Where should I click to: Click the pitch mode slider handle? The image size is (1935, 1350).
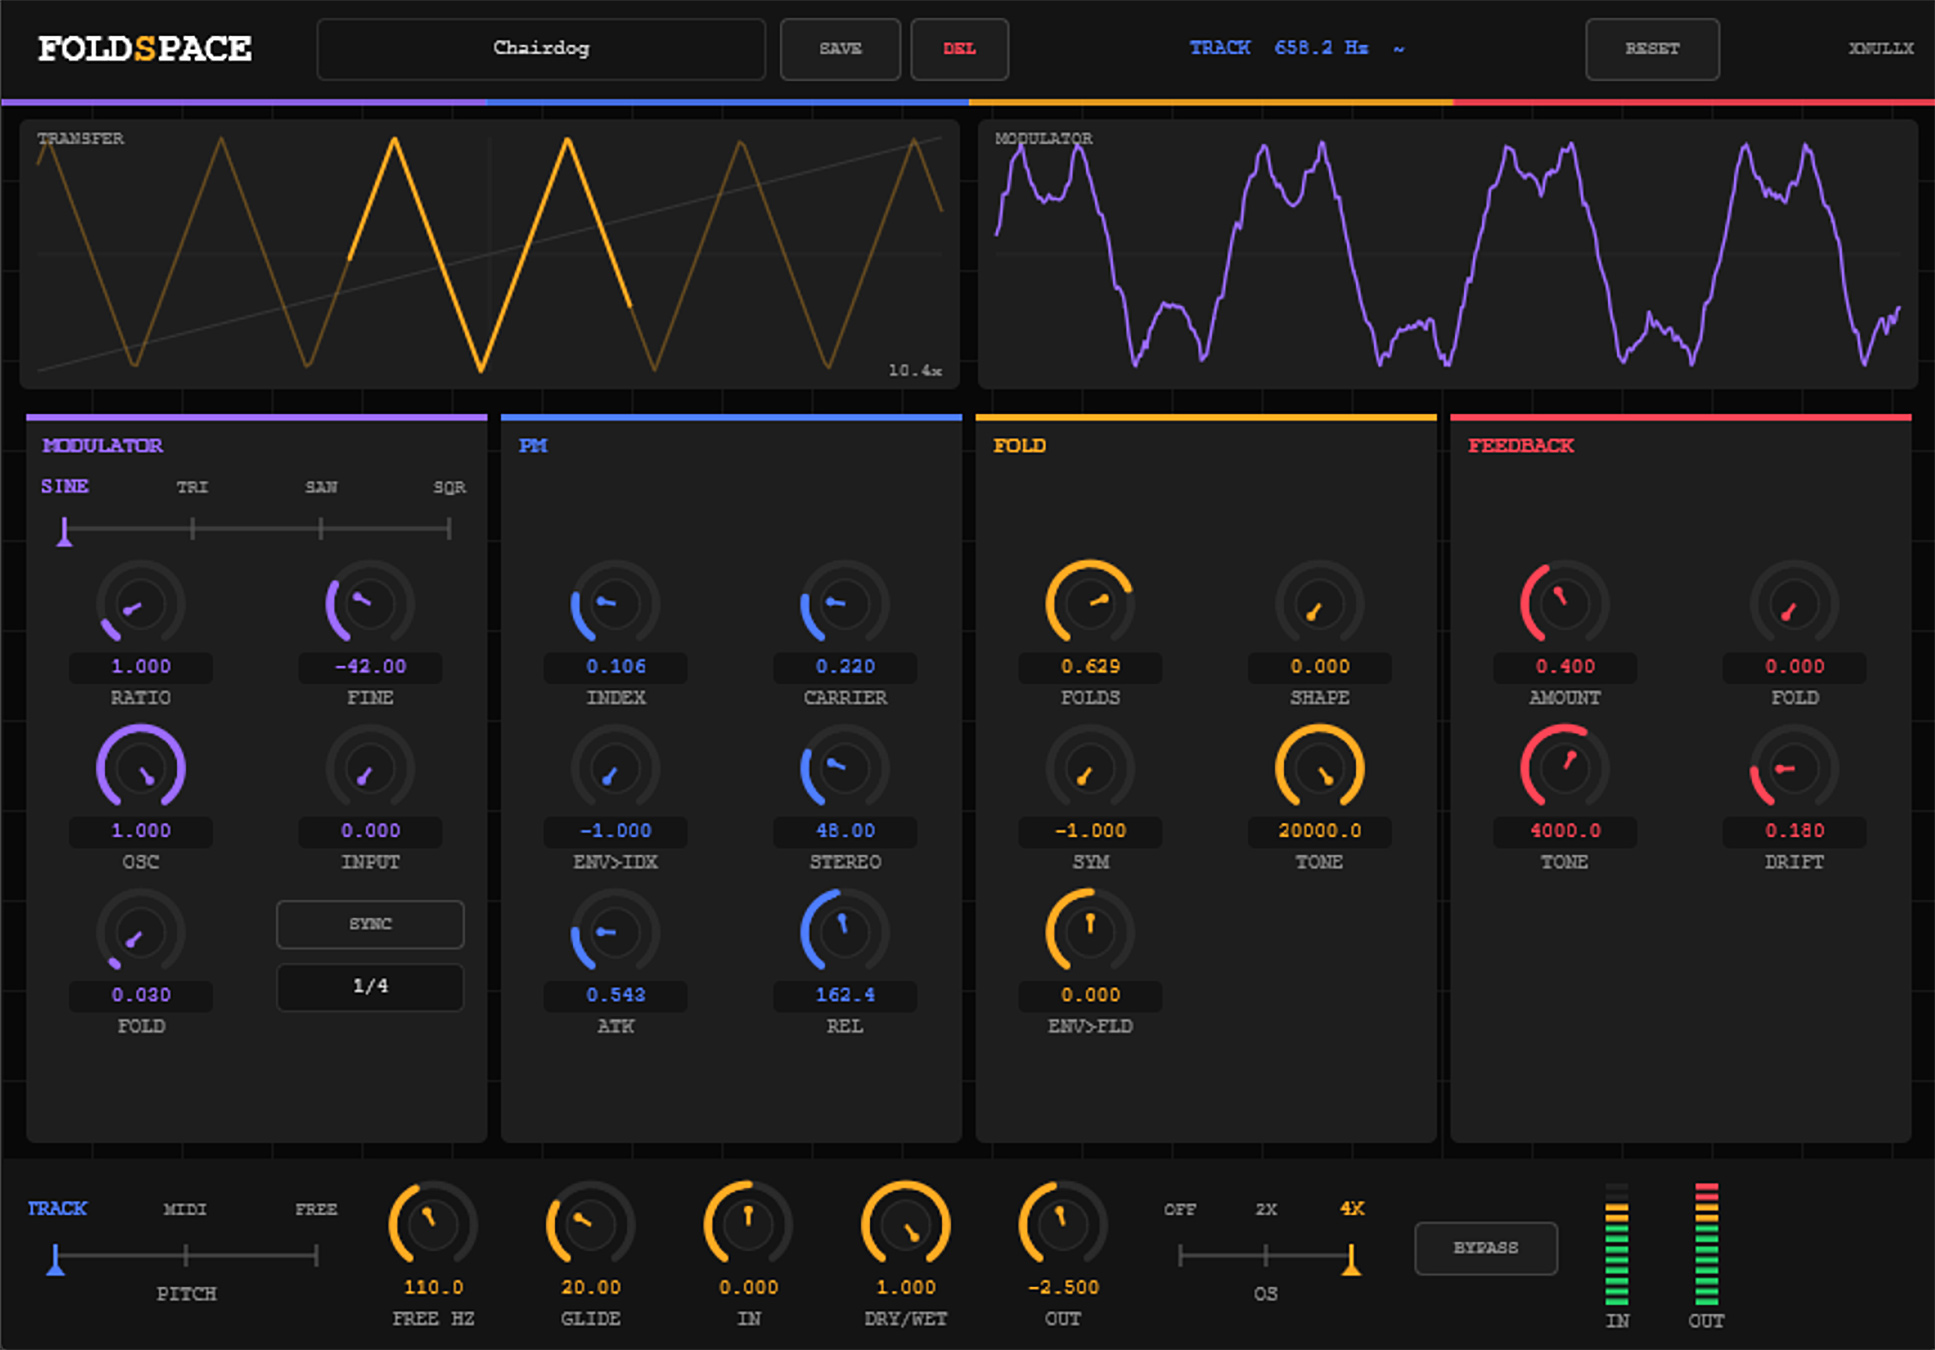(x=56, y=1259)
